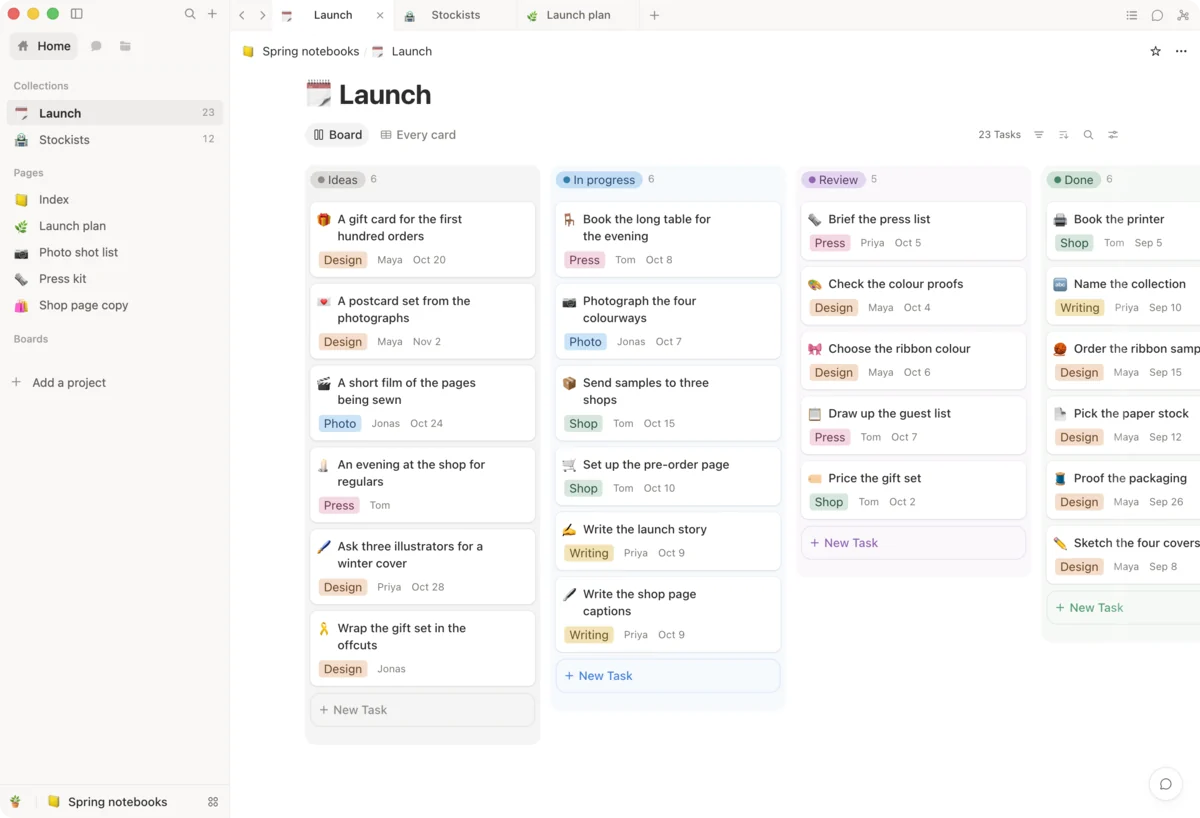Click the plus icon beside sidebar search
Viewport: 1200px width, 818px height.
click(x=212, y=14)
